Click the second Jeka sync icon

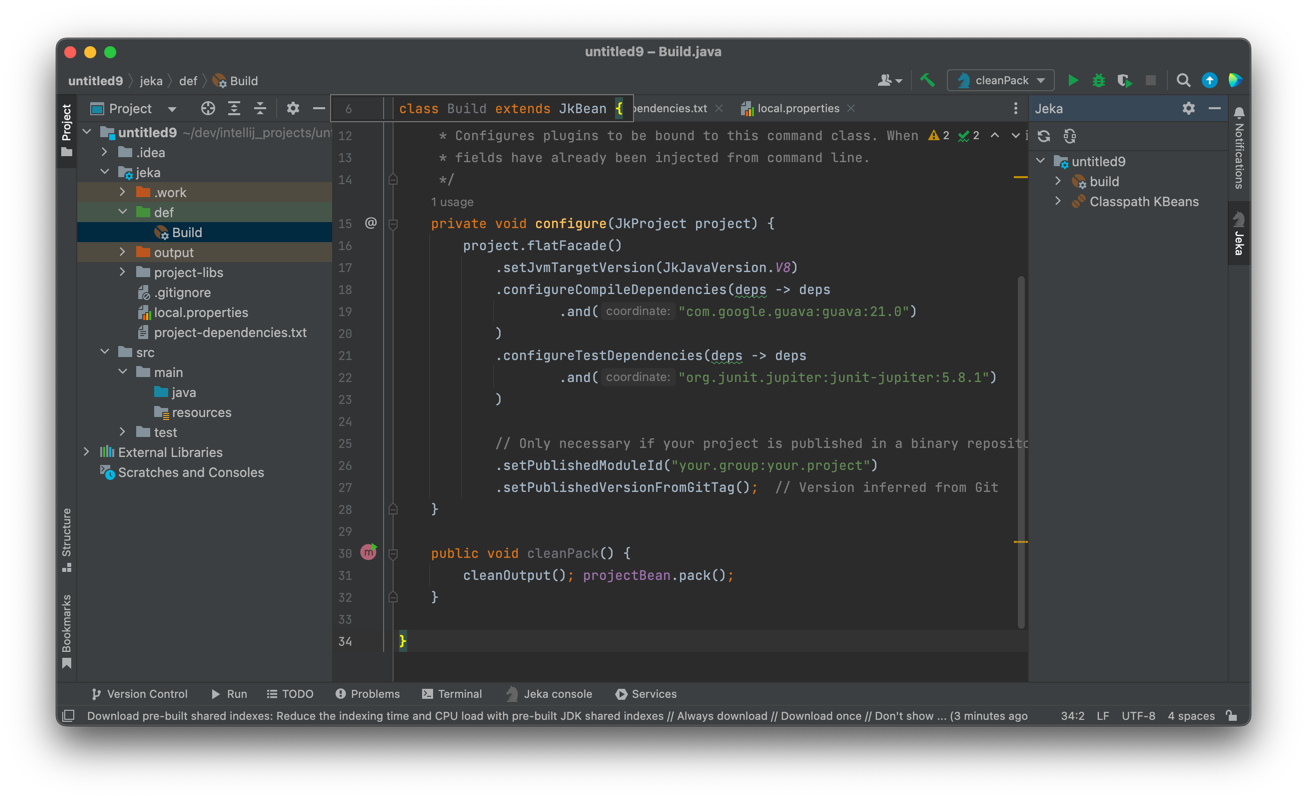pos(1070,136)
